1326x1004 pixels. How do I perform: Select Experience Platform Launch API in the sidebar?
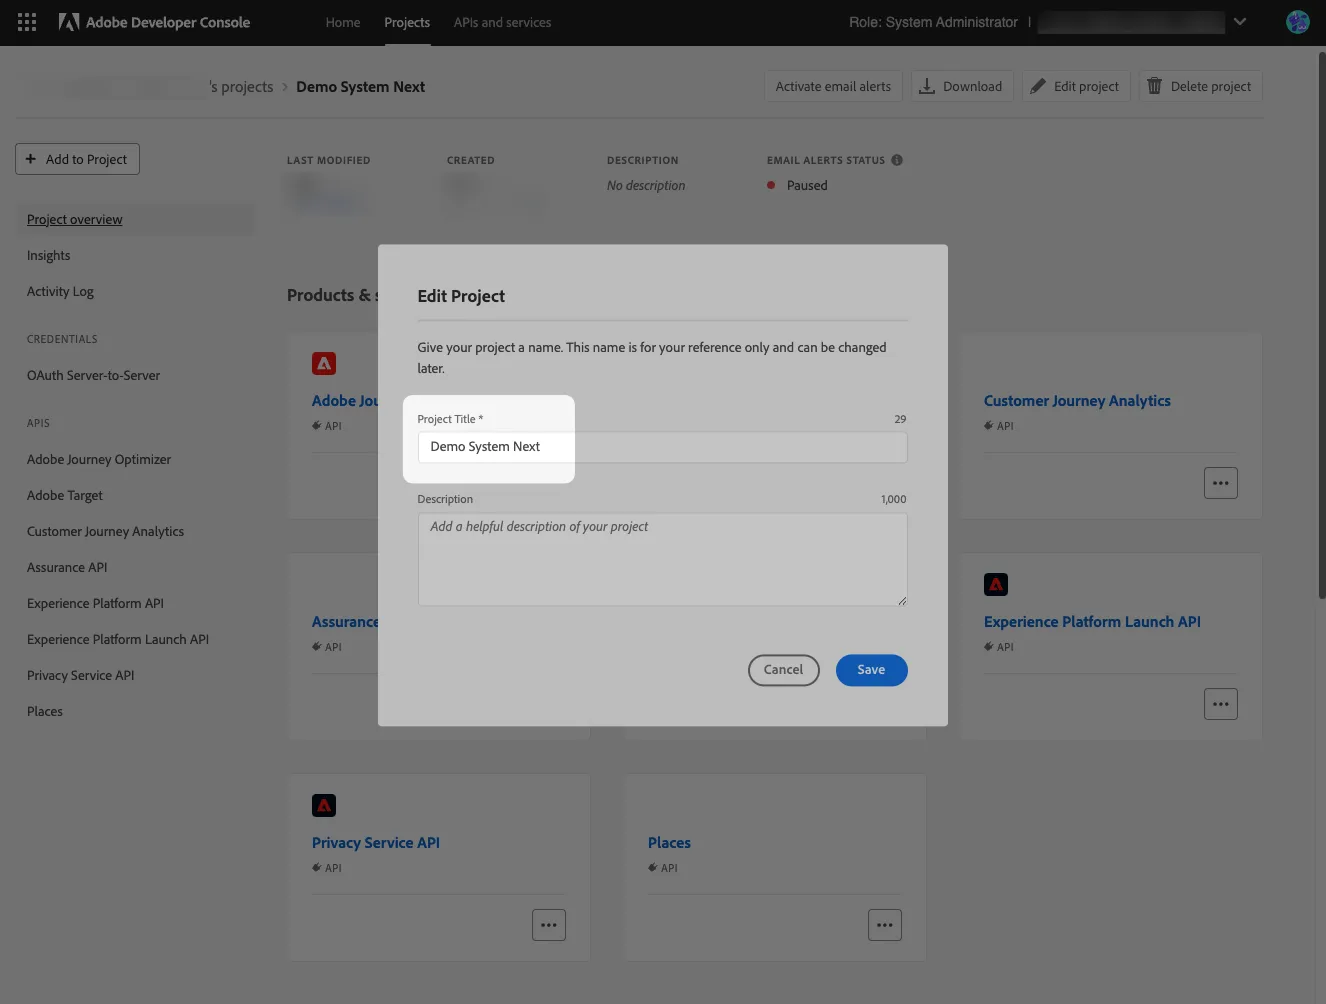point(118,640)
